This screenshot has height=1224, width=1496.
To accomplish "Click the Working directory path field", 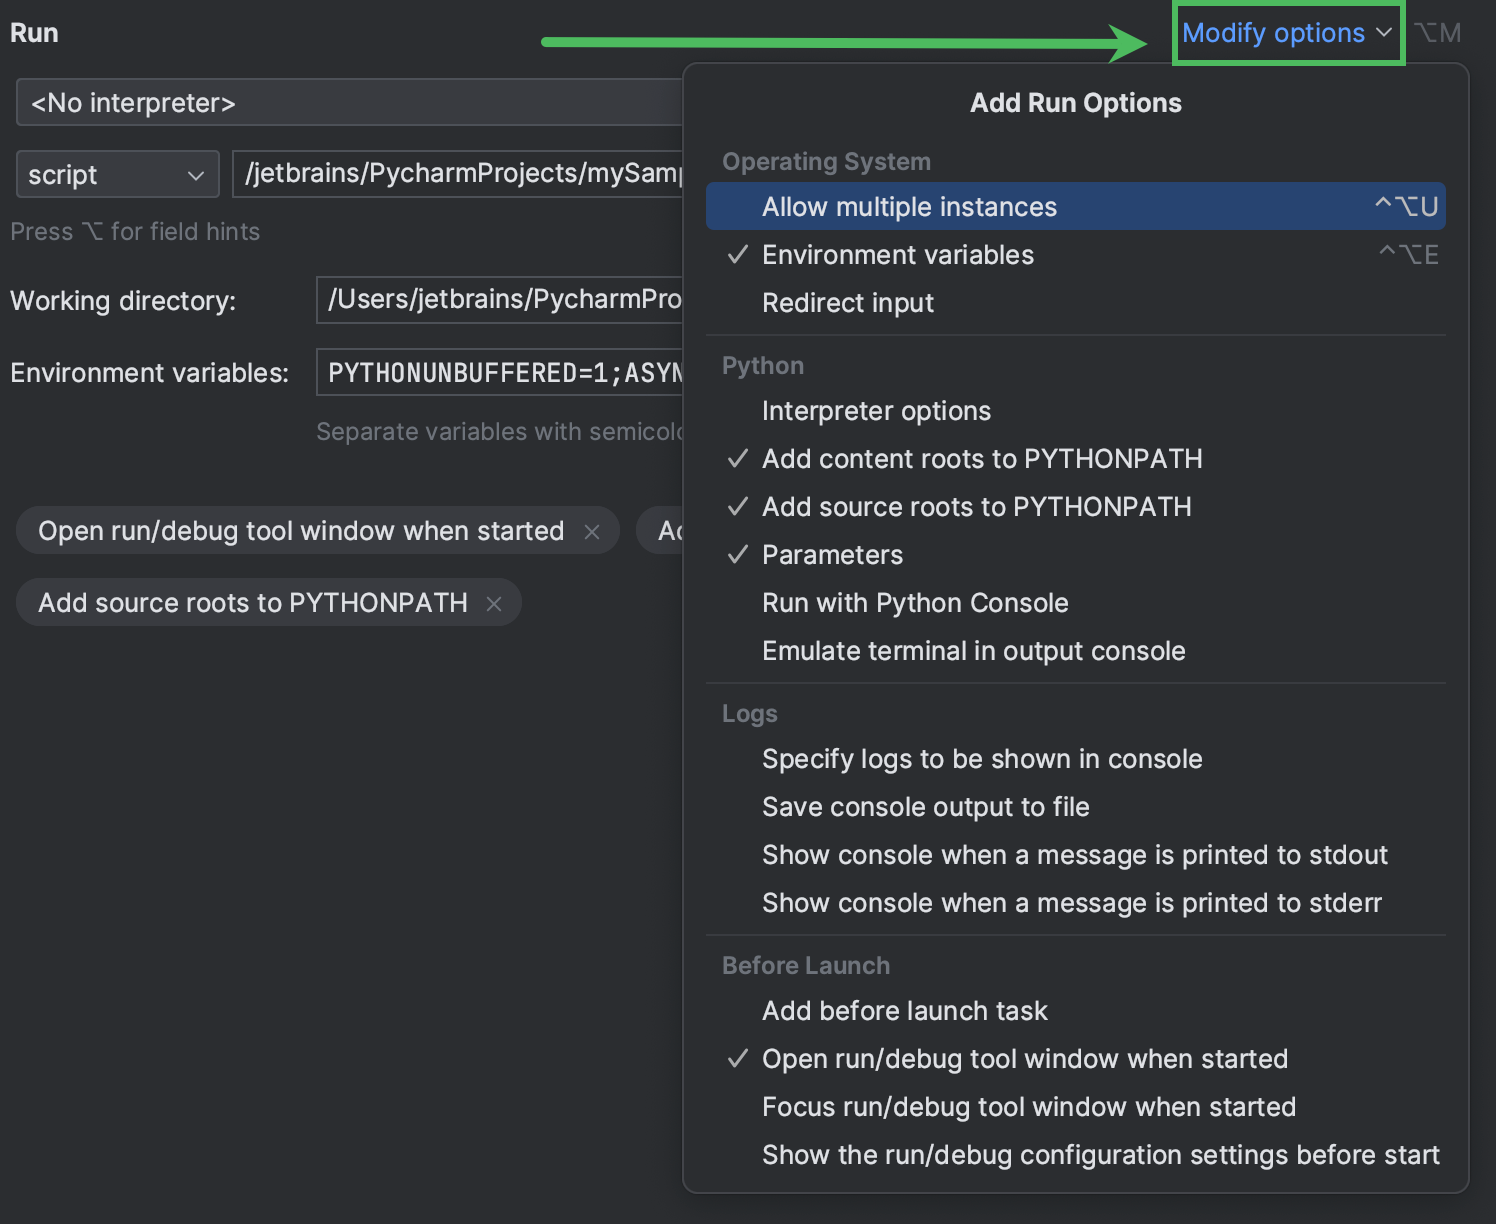I will point(500,300).
